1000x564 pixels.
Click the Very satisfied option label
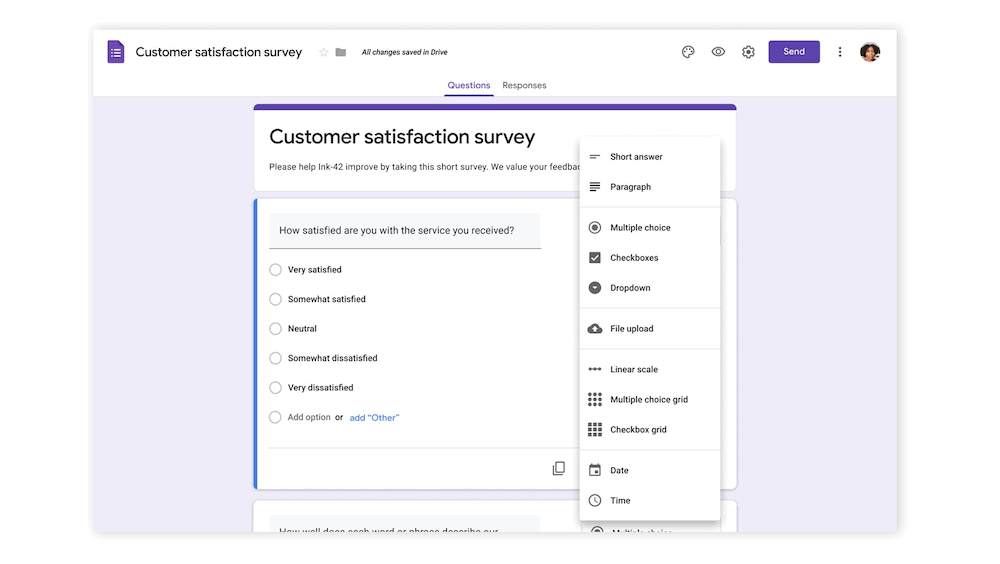[314, 269]
